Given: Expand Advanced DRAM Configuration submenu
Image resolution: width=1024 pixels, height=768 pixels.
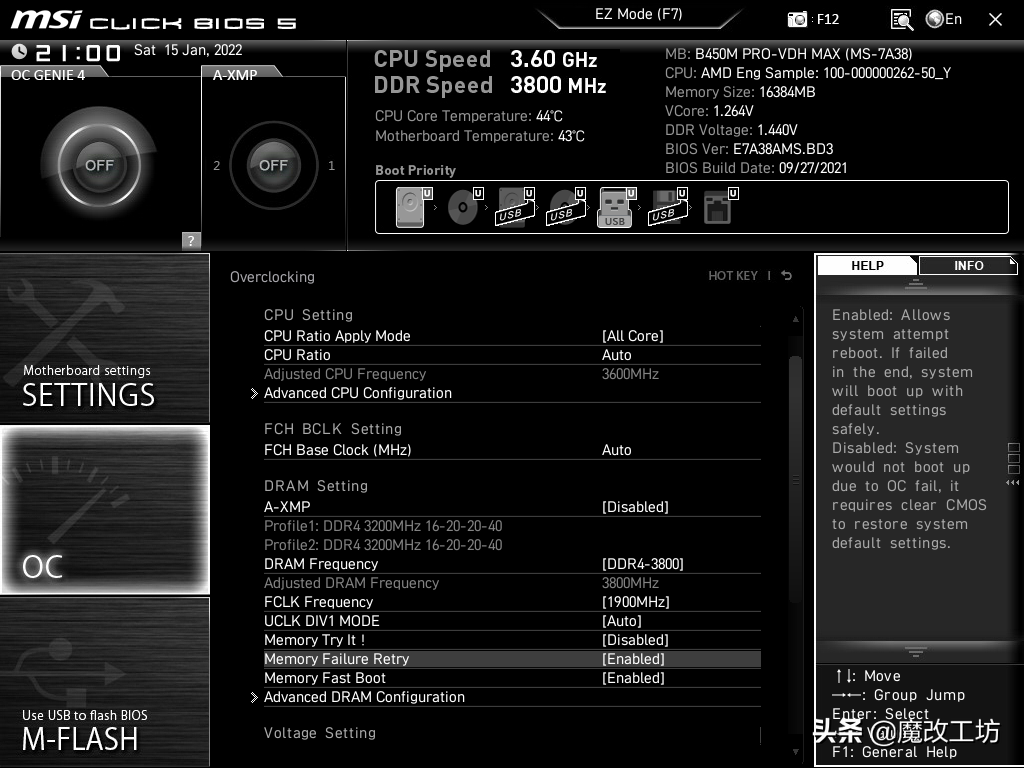Looking at the screenshot, I should 364,697.
